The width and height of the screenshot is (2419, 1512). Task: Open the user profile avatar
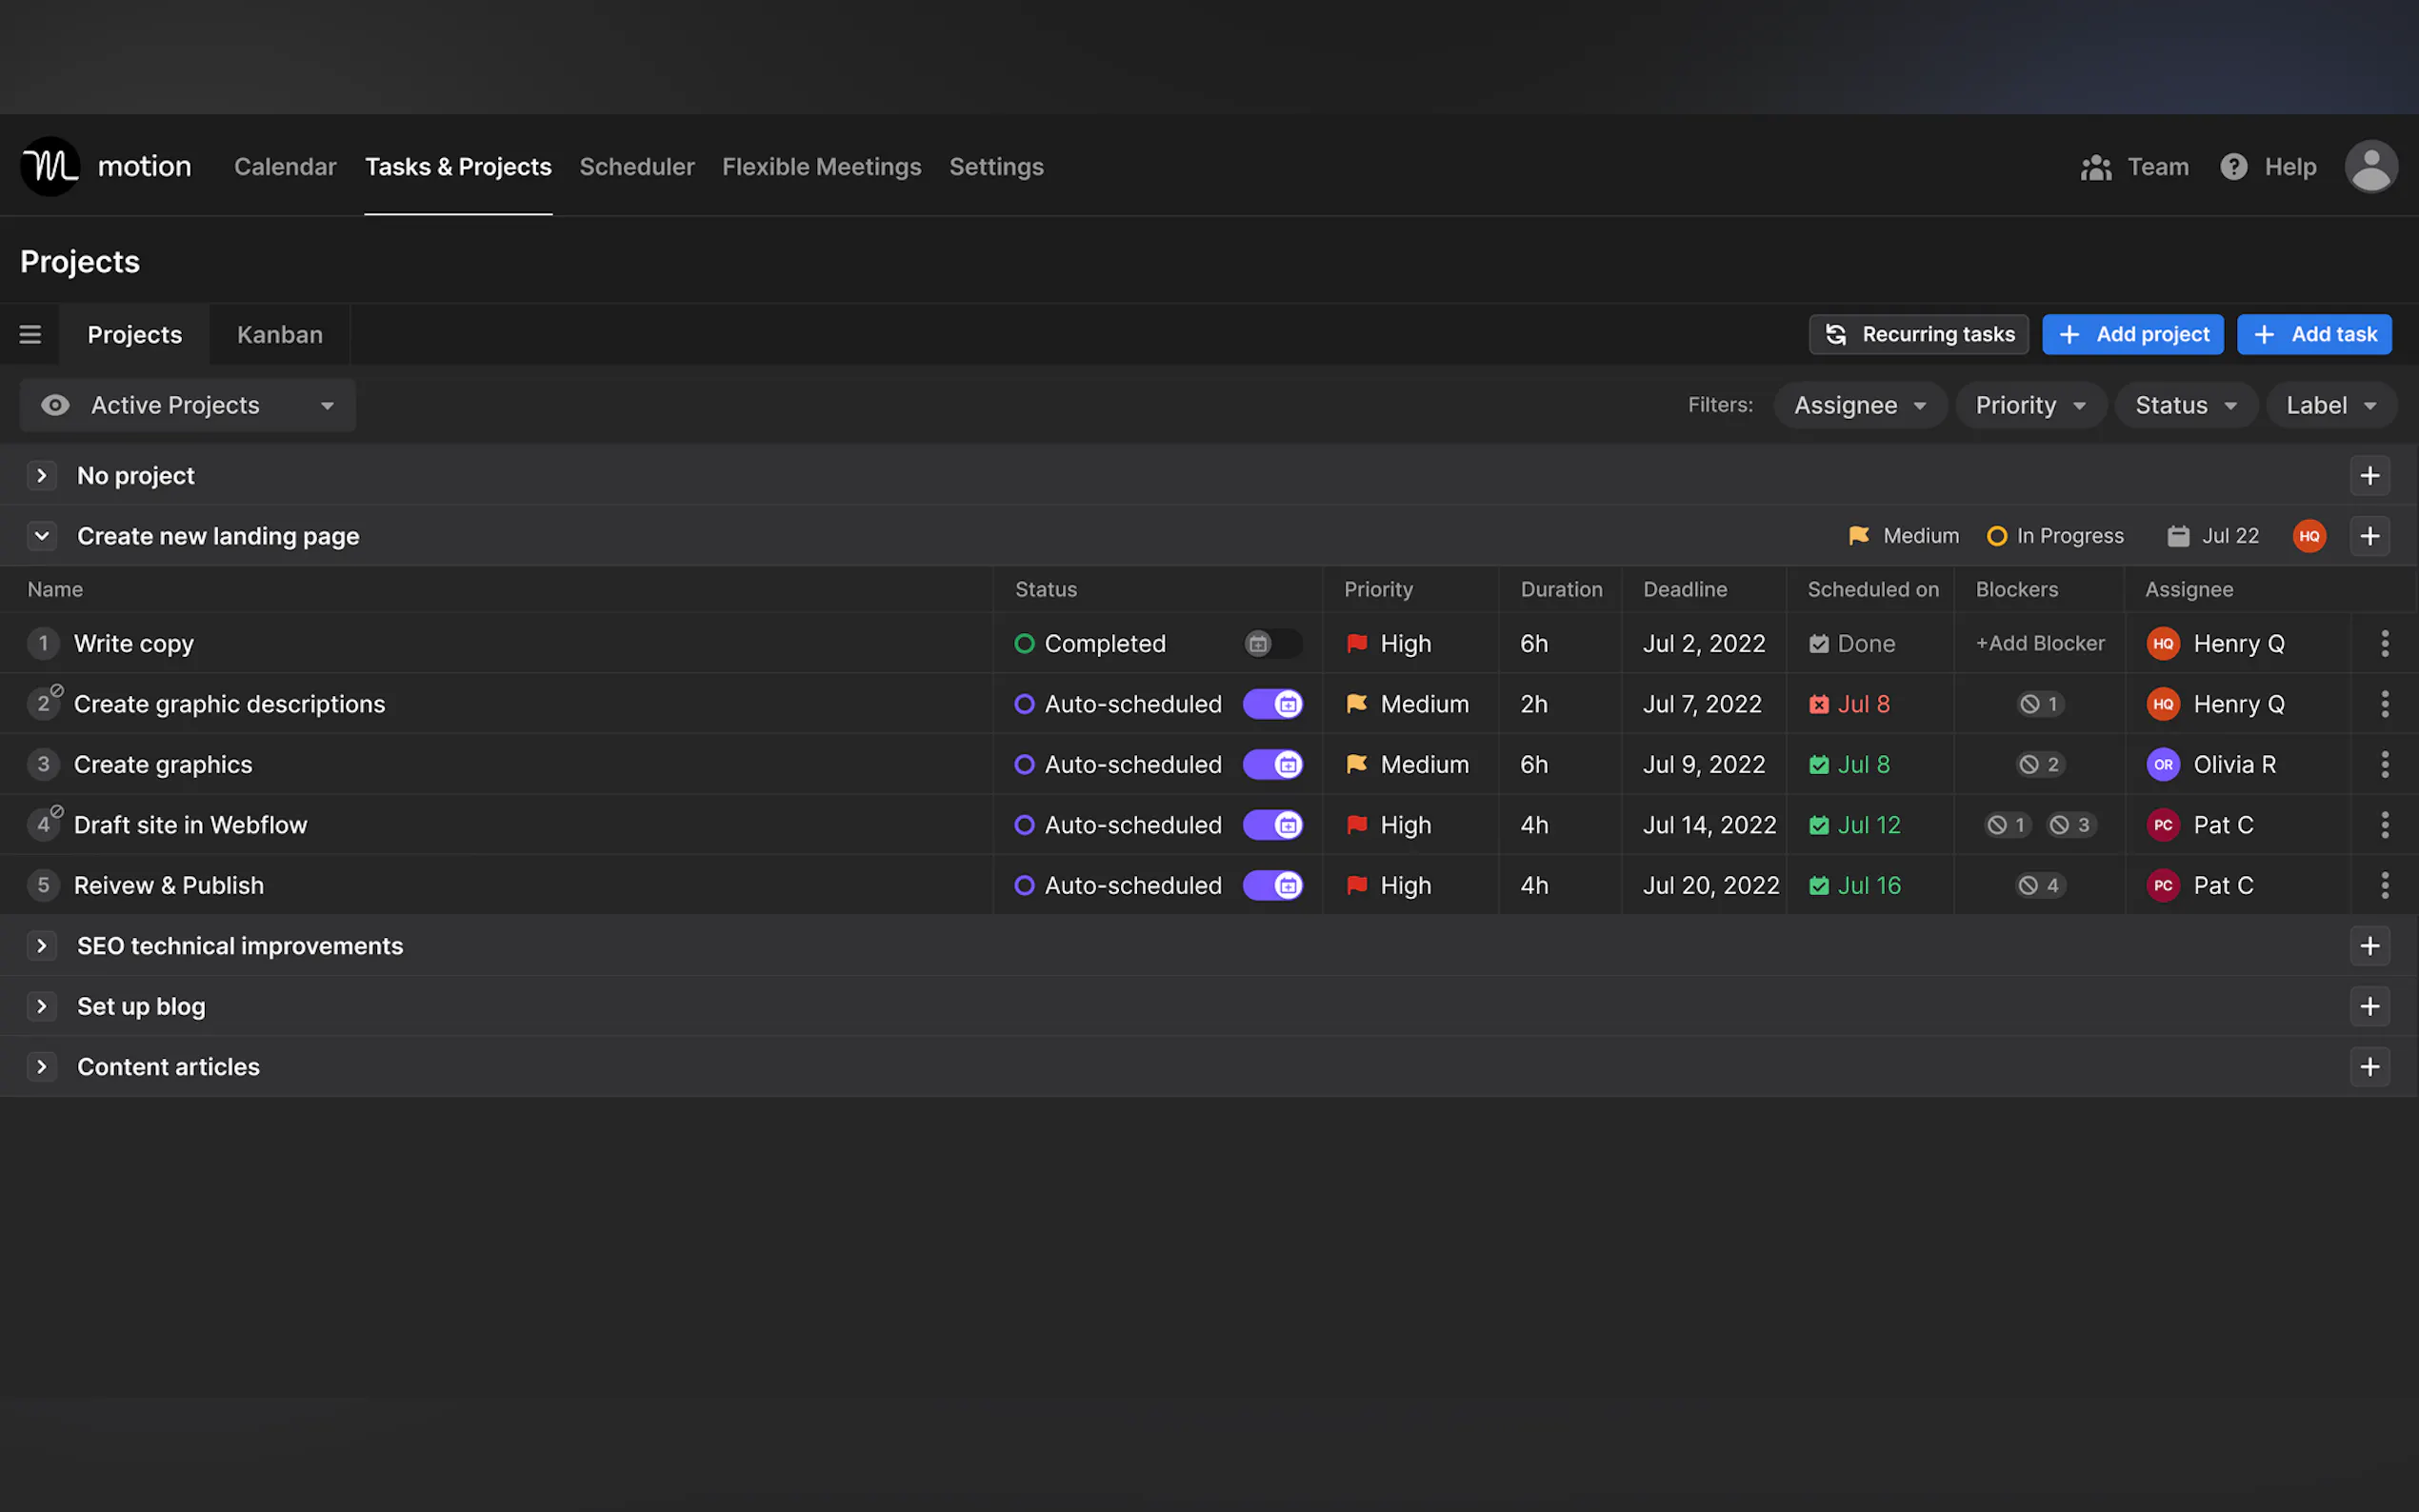pyautogui.click(x=2370, y=166)
